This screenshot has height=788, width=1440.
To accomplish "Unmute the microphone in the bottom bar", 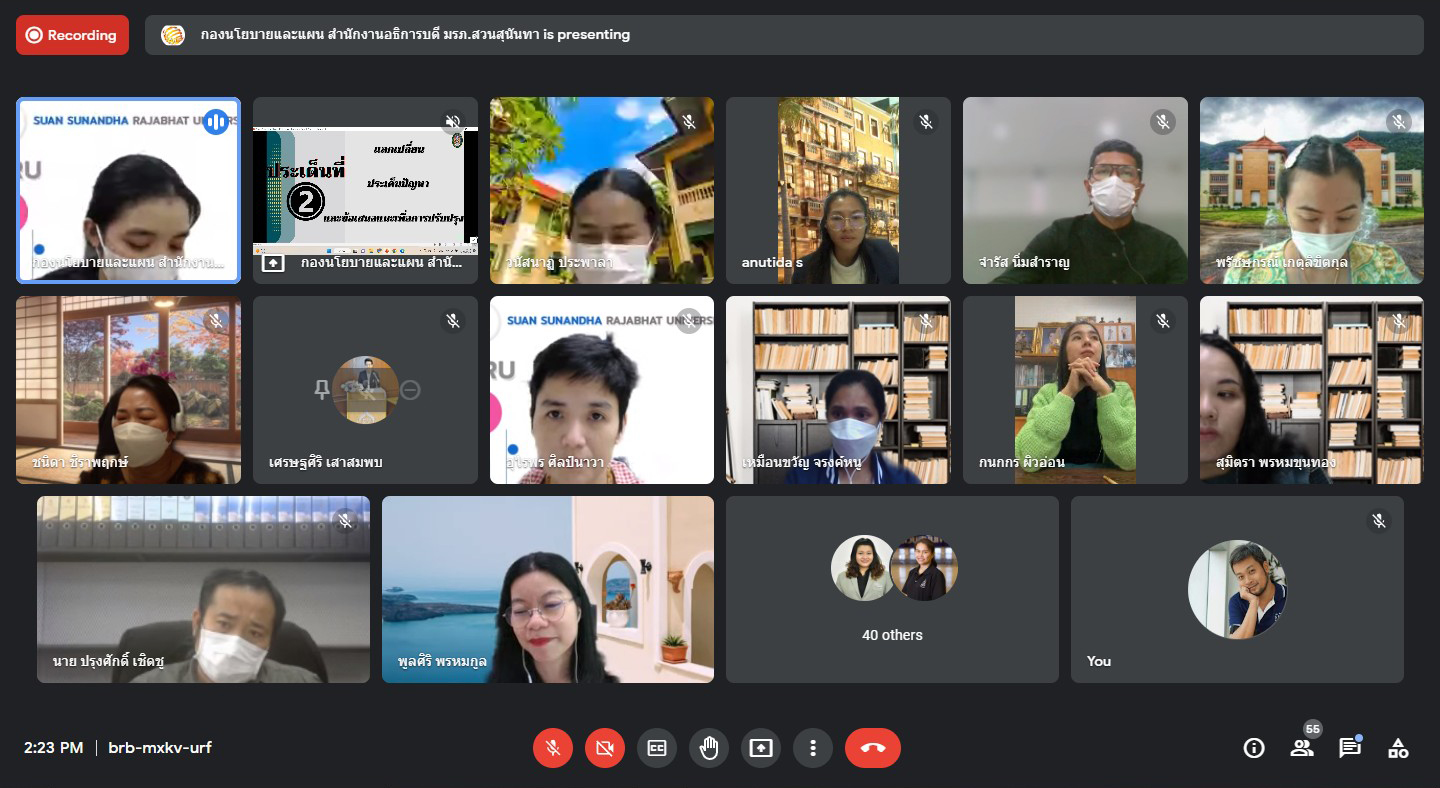I will pos(552,748).
